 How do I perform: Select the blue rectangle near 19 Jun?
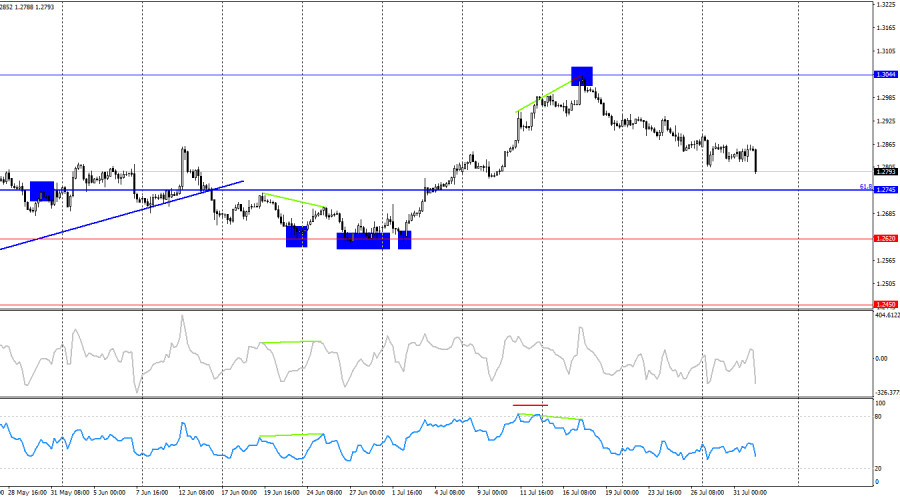[x=297, y=237]
